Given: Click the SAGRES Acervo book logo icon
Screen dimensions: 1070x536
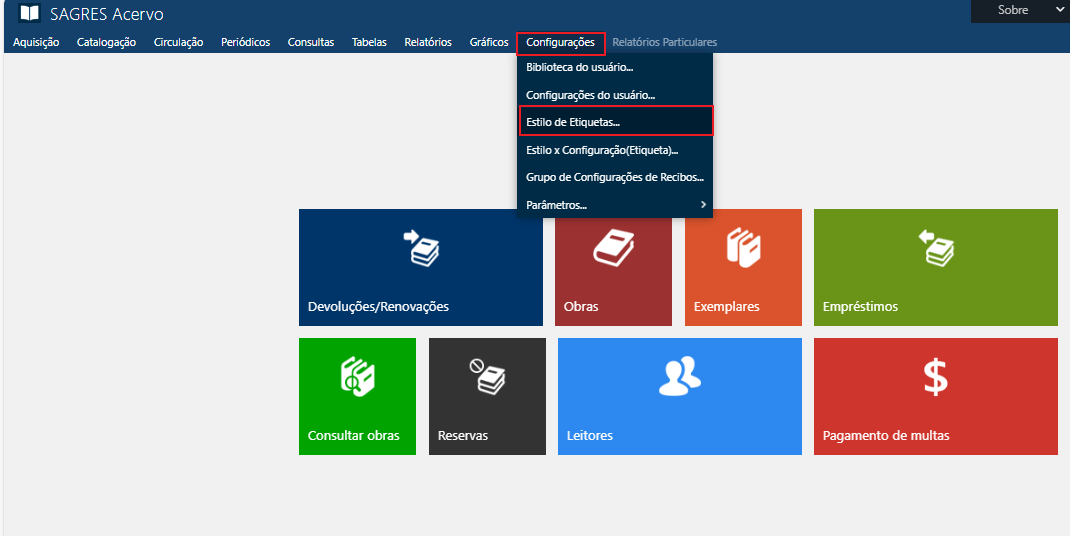Looking at the screenshot, I should (30, 14).
